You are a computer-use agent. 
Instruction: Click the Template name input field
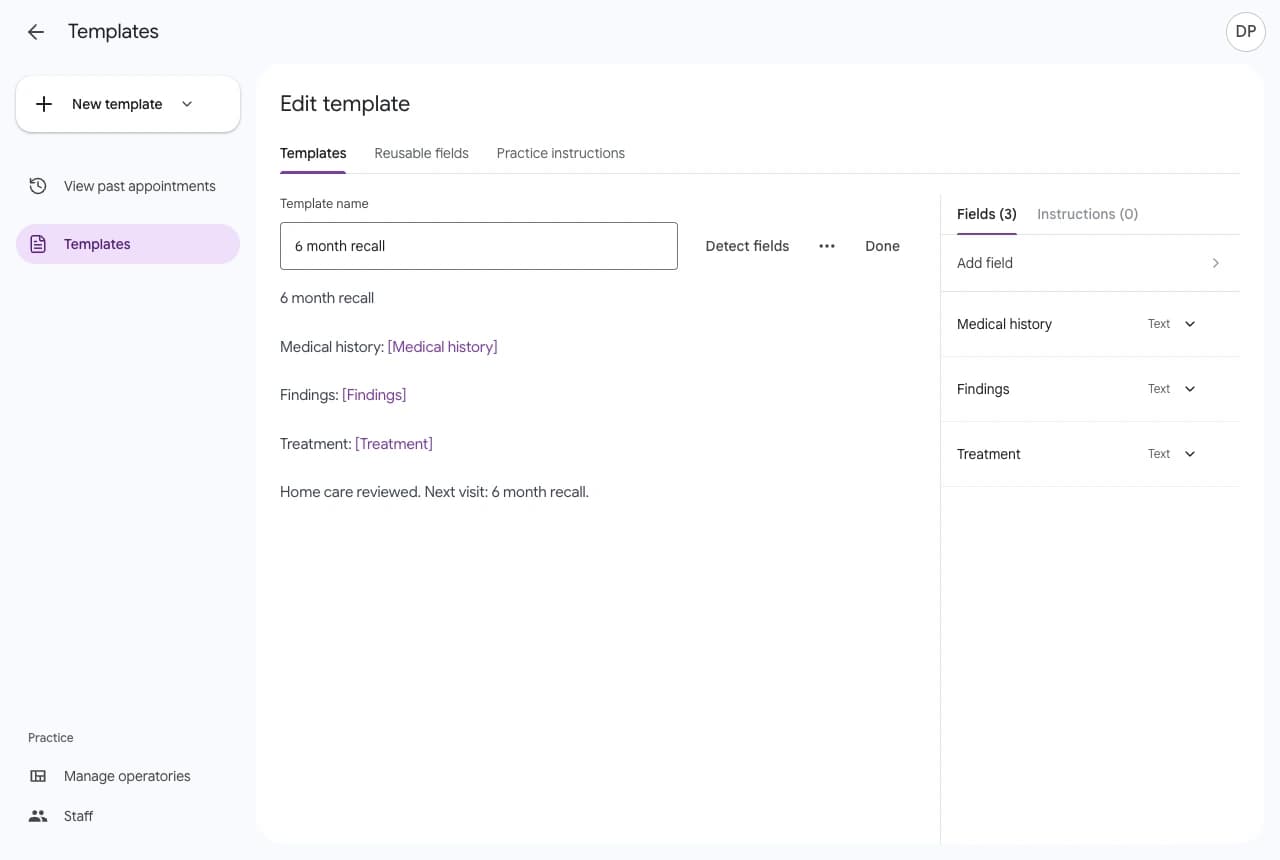(479, 246)
